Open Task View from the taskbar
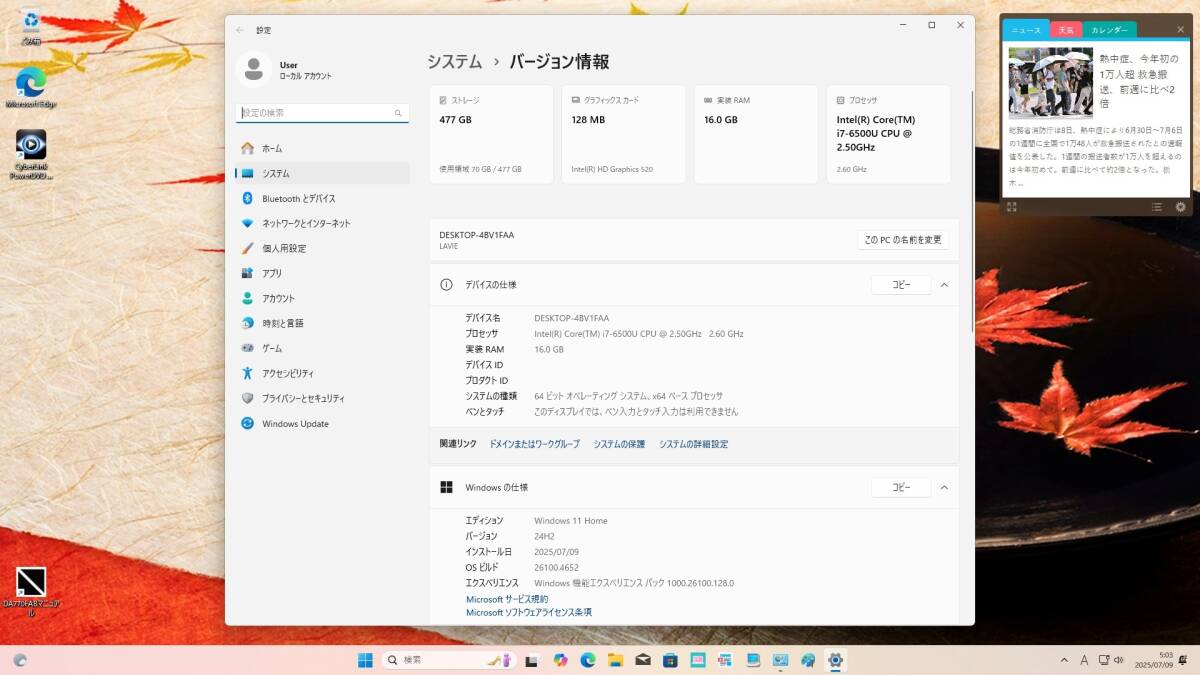This screenshot has width=1200, height=675. pos(532,660)
